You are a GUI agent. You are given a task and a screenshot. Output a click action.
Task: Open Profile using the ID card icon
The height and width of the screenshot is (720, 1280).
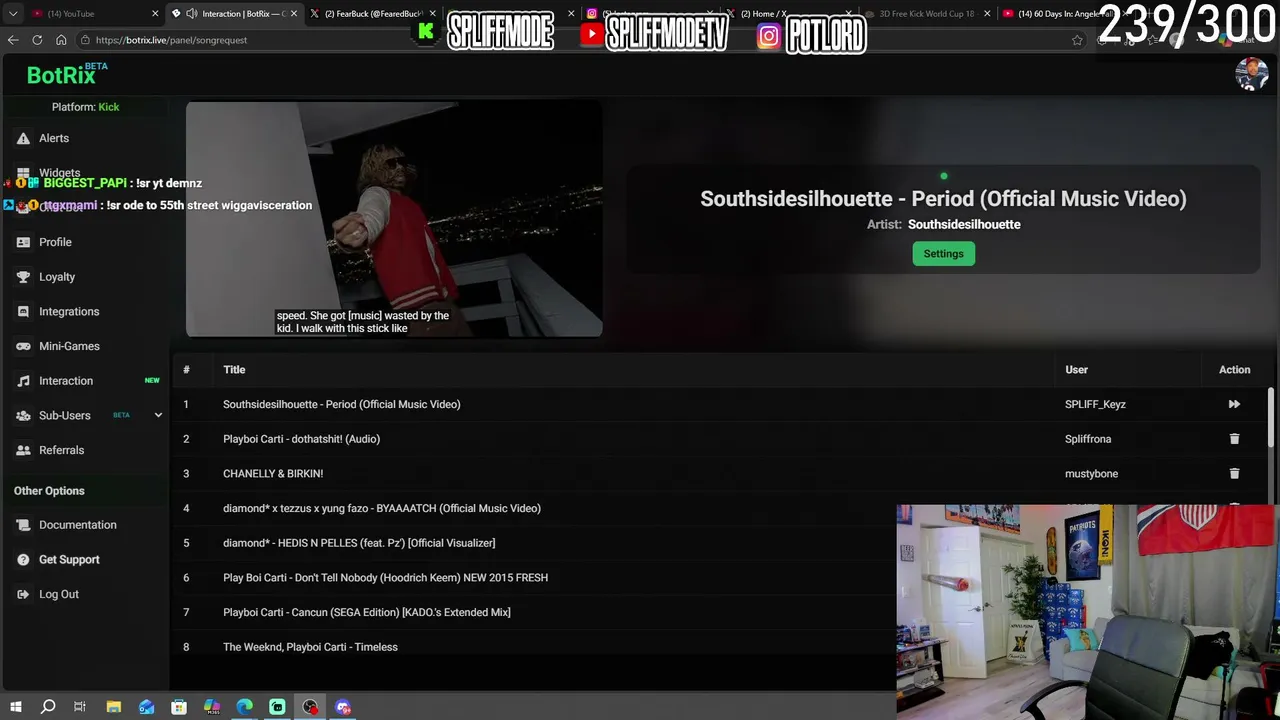[23, 242]
